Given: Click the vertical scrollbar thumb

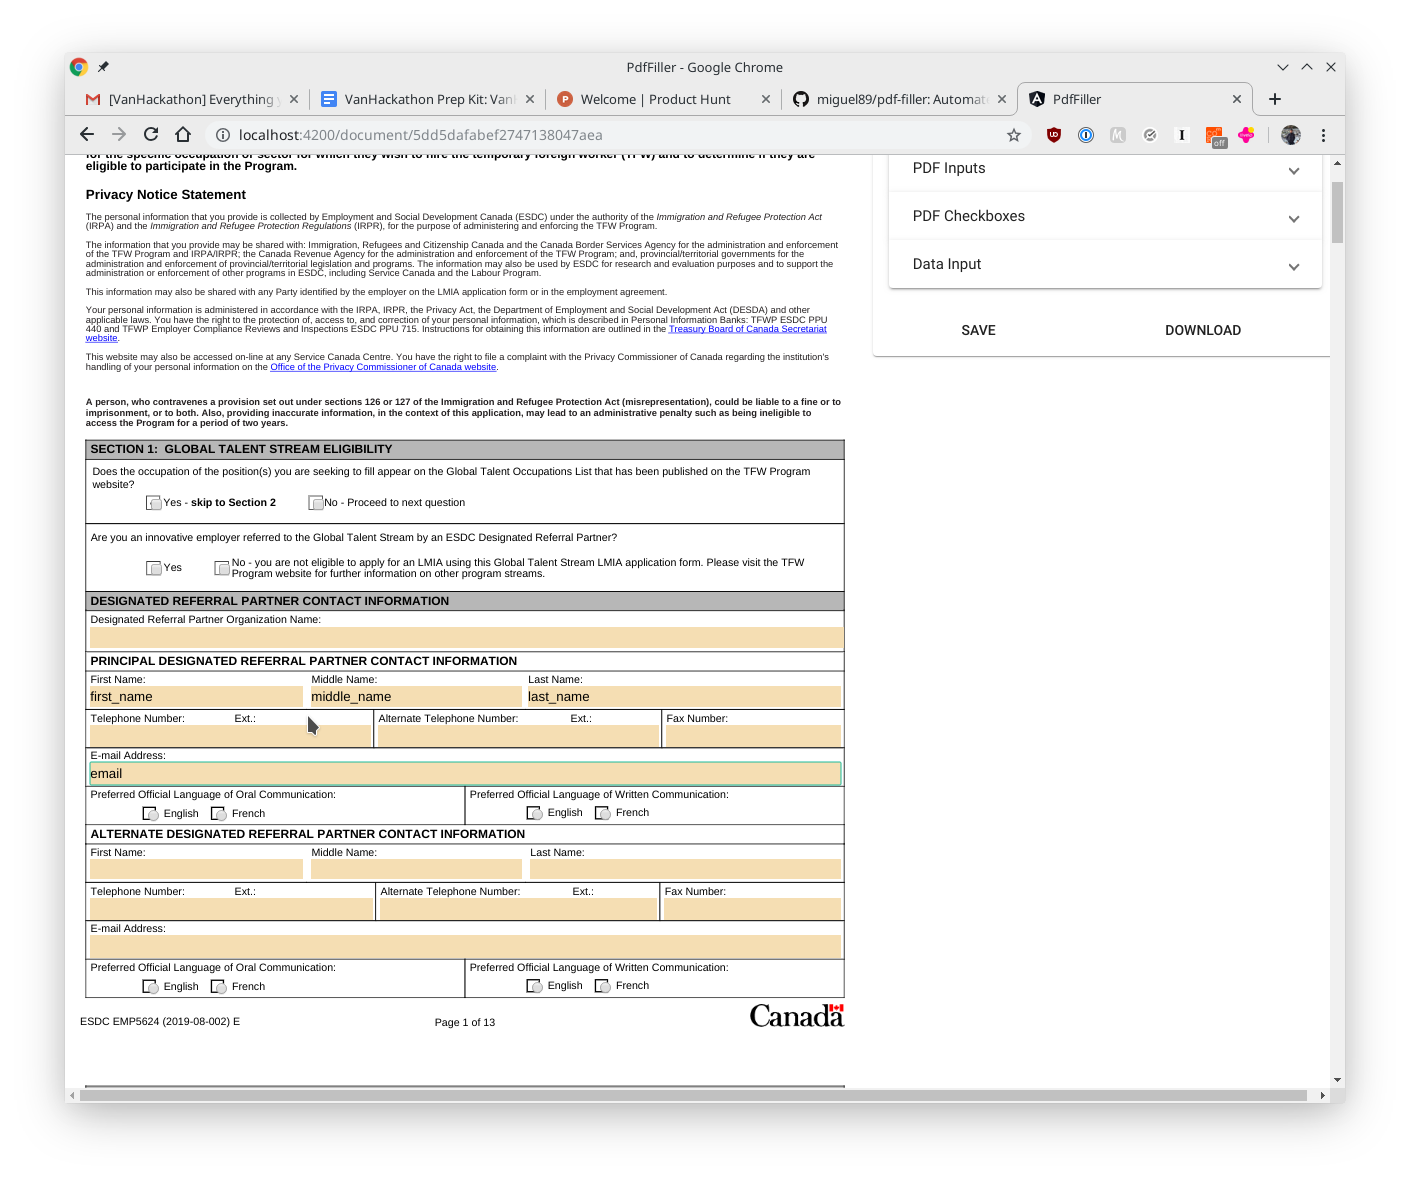Looking at the screenshot, I should pos(1337,213).
